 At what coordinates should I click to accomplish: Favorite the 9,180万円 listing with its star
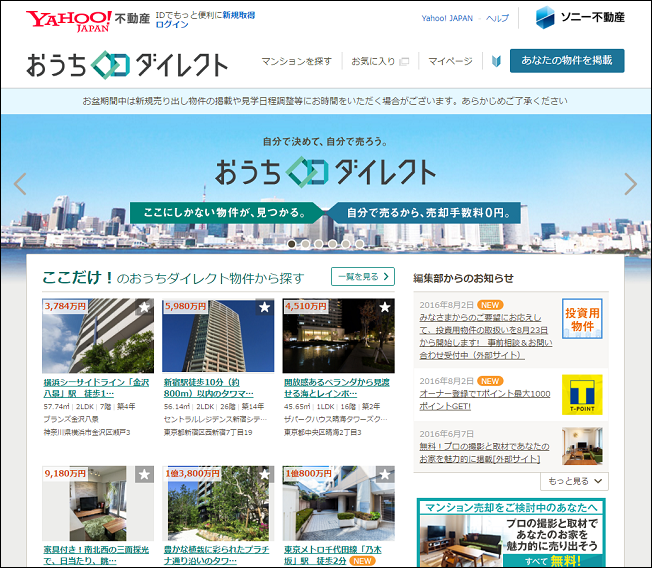(144, 474)
